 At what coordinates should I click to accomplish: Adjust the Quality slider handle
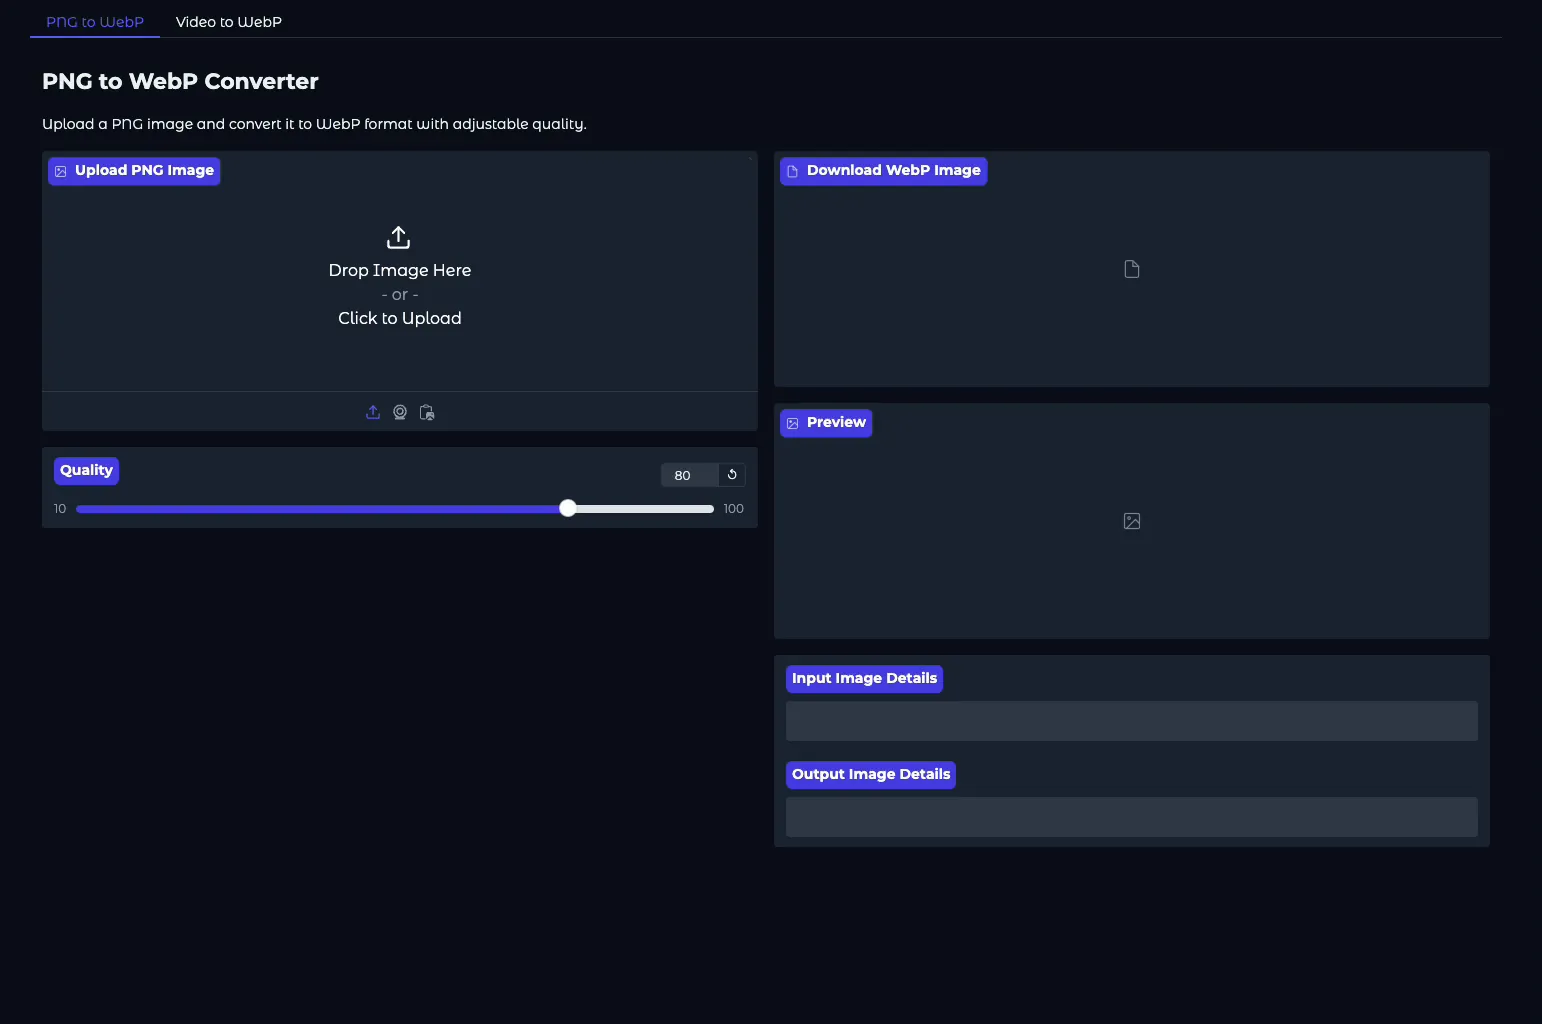coord(567,508)
